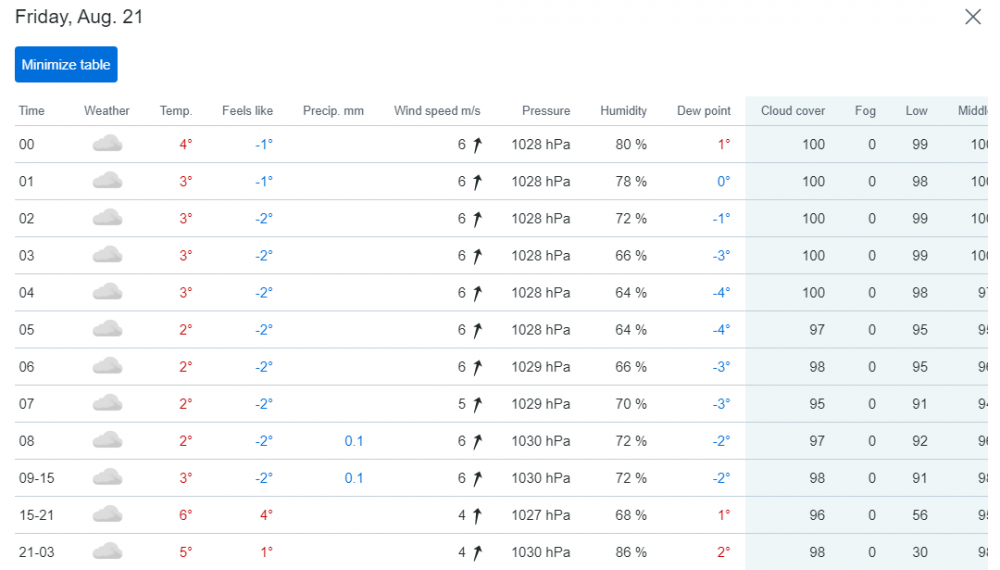
Task: Click the Feels like column header
Action: [247, 111]
